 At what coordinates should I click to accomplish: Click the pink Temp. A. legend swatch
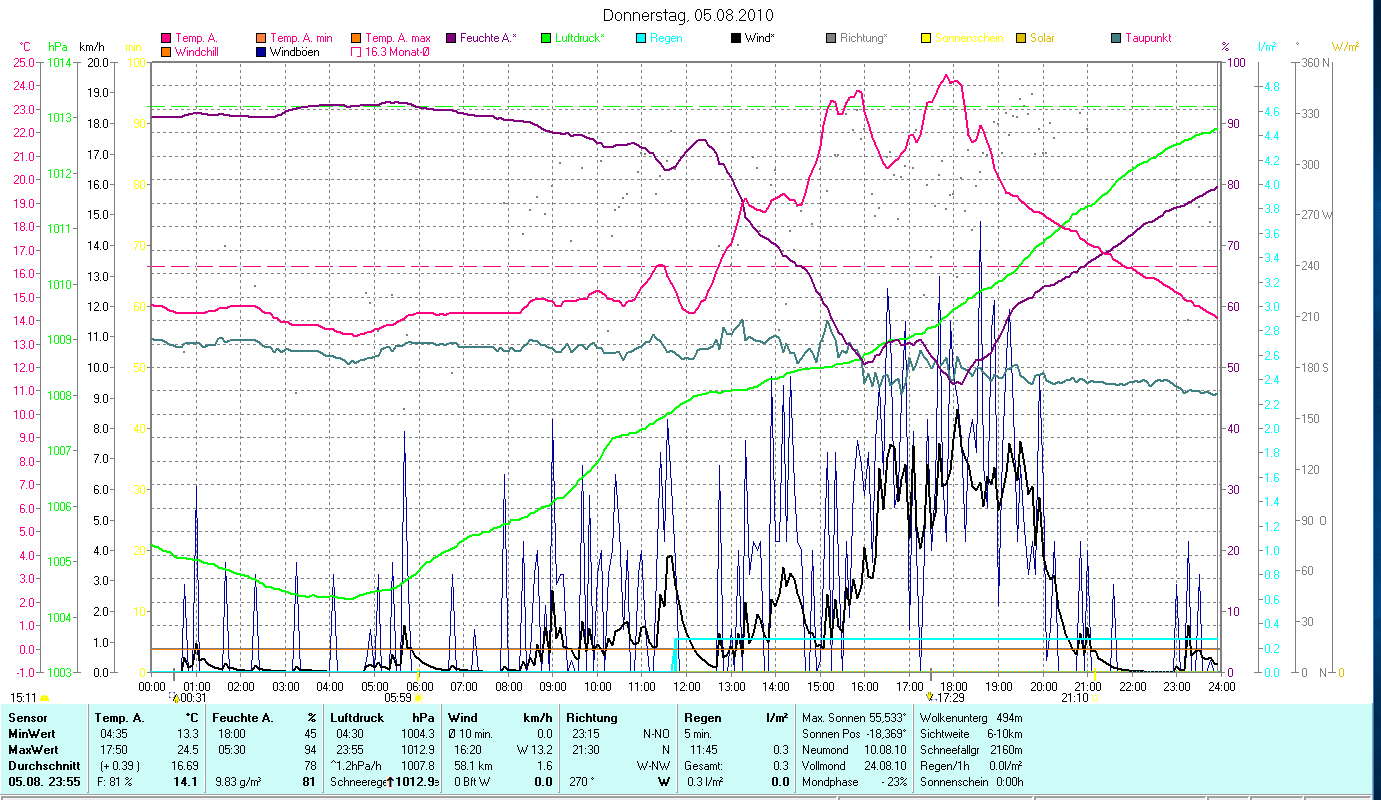coord(166,38)
